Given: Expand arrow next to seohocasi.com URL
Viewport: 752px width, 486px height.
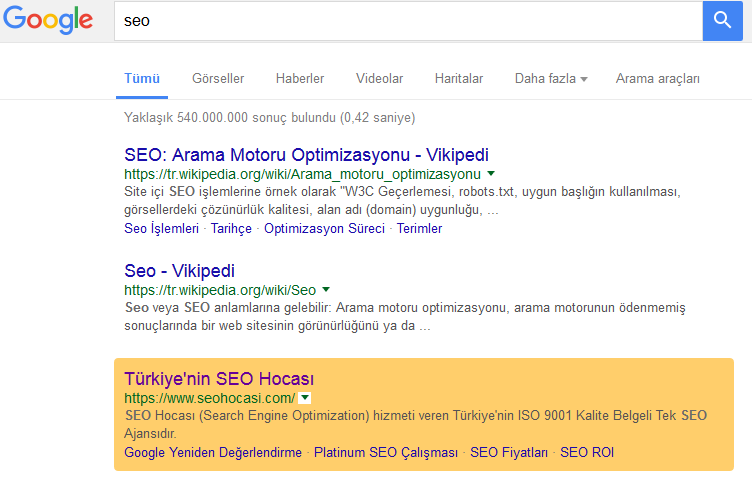Looking at the screenshot, I should pos(305,398).
